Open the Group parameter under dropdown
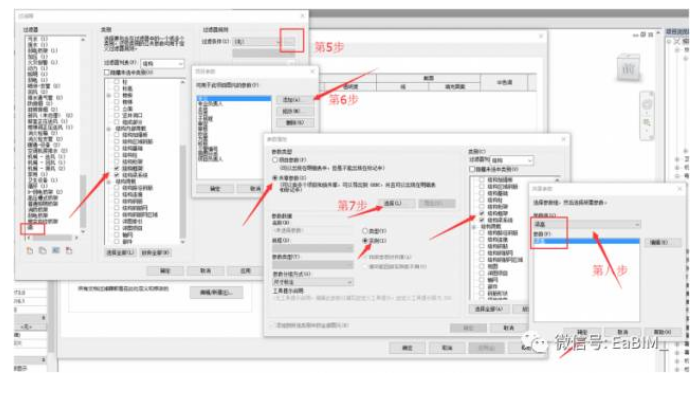The image size is (697, 399). click(312, 282)
